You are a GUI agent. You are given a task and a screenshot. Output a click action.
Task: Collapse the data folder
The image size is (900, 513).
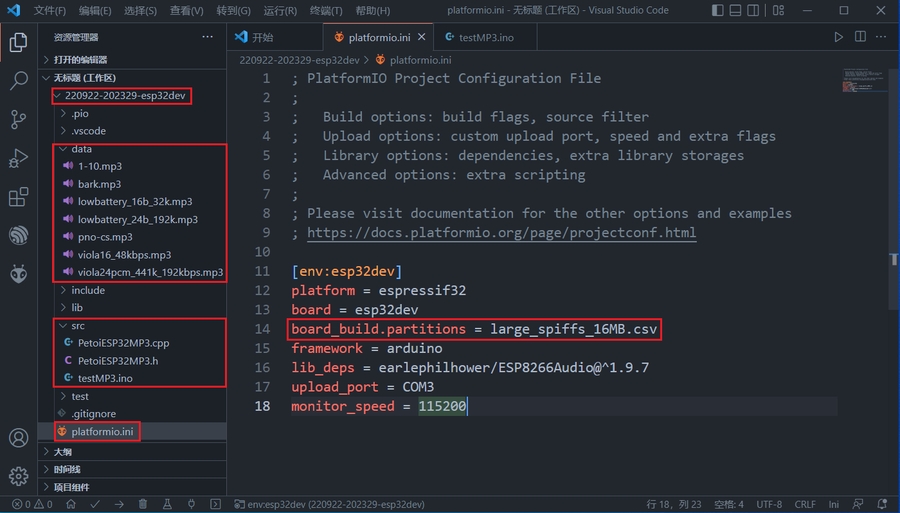pos(81,149)
